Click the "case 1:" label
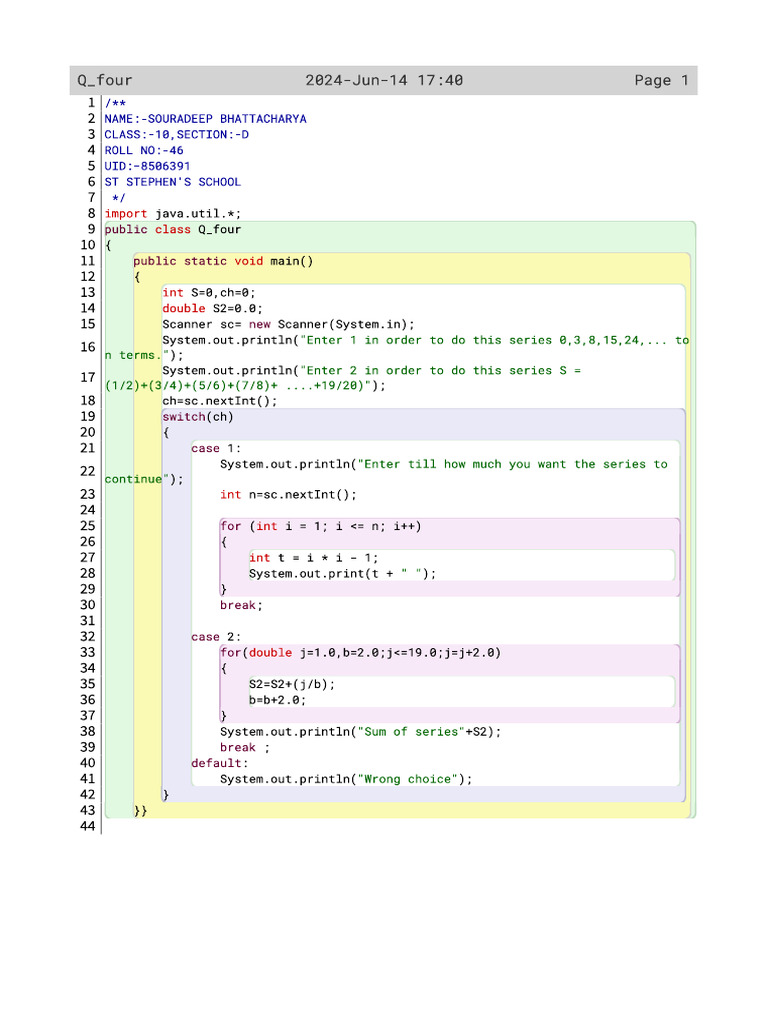The height and width of the screenshot is (1024, 768). click(216, 449)
